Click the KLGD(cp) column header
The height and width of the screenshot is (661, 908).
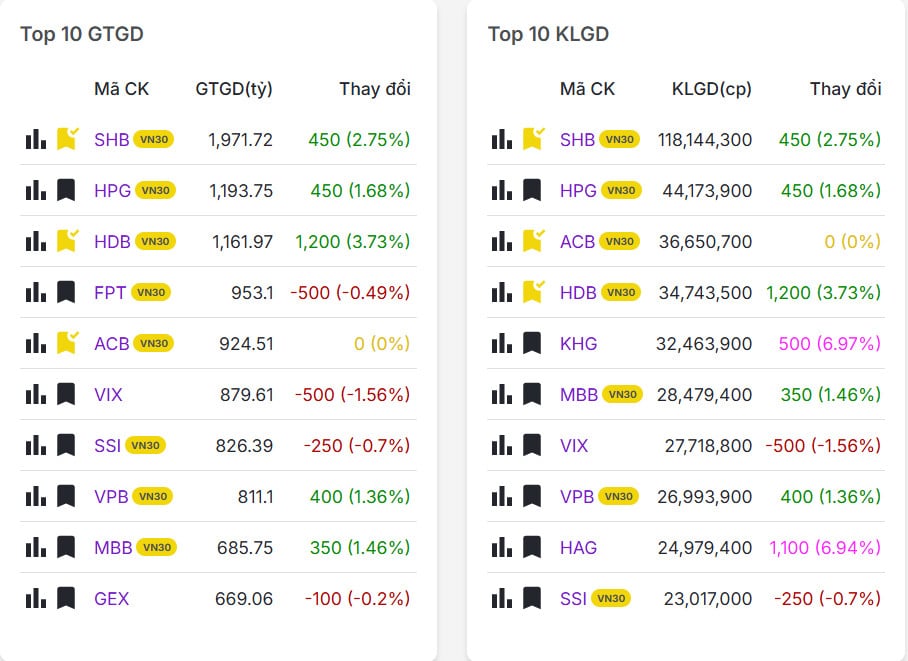click(x=711, y=89)
